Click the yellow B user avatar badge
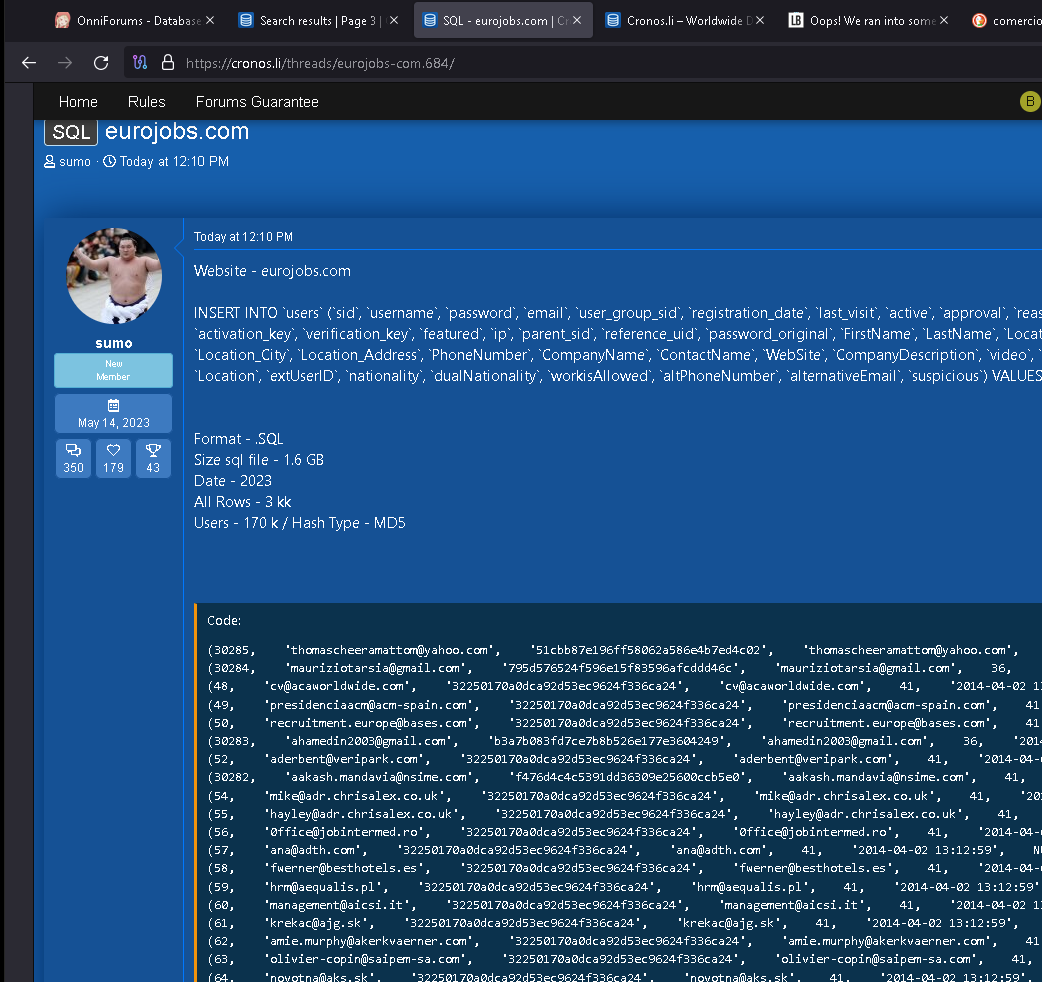The width and height of the screenshot is (1042, 982). pos(1030,101)
